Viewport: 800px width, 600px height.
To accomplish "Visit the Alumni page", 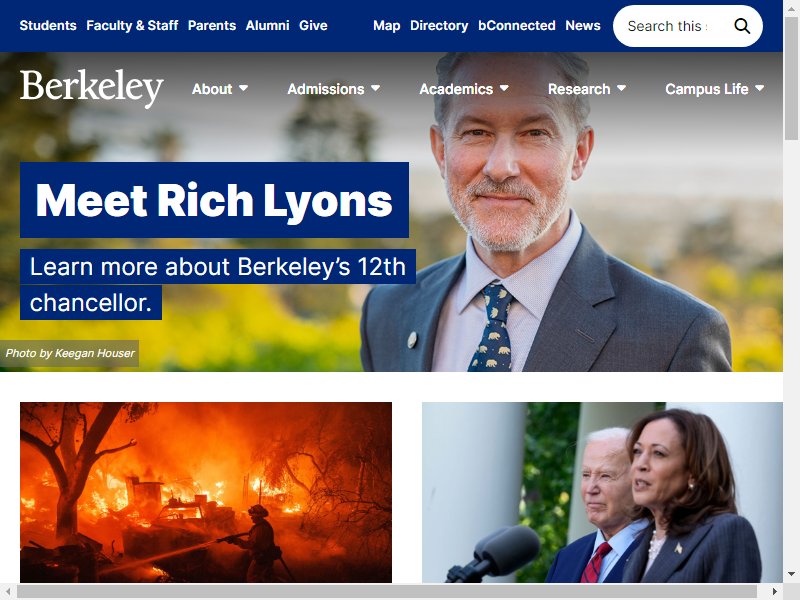I will click(x=267, y=26).
